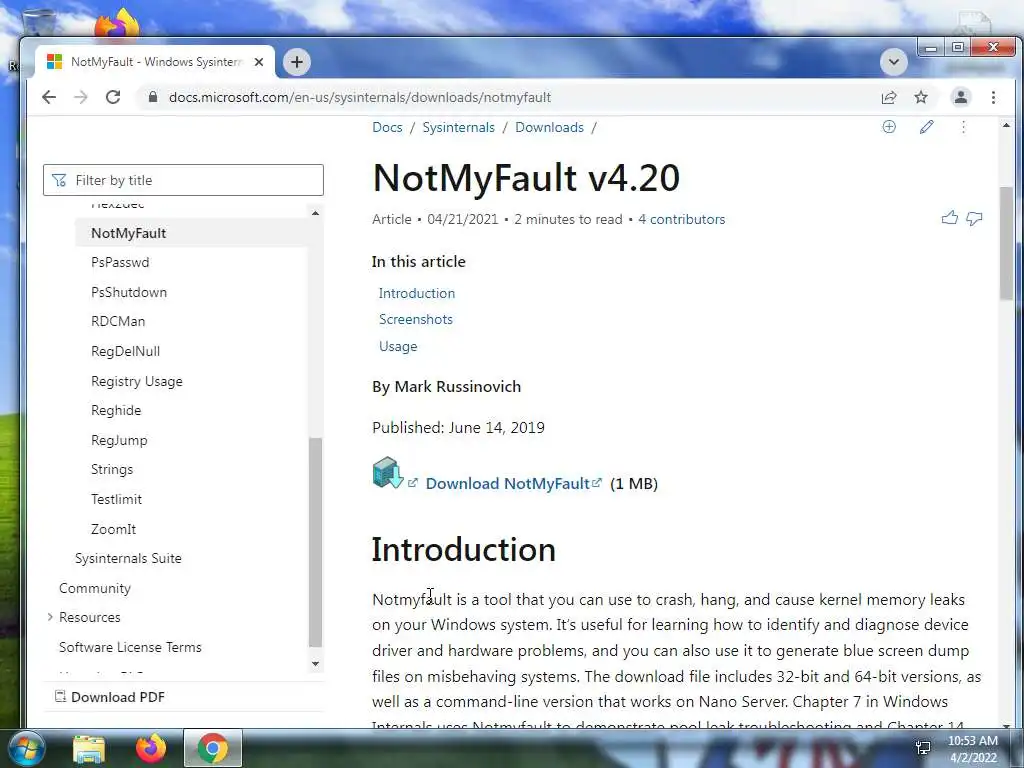Open Software License Terms
Screen dimensions: 1024x768
(x=131, y=647)
